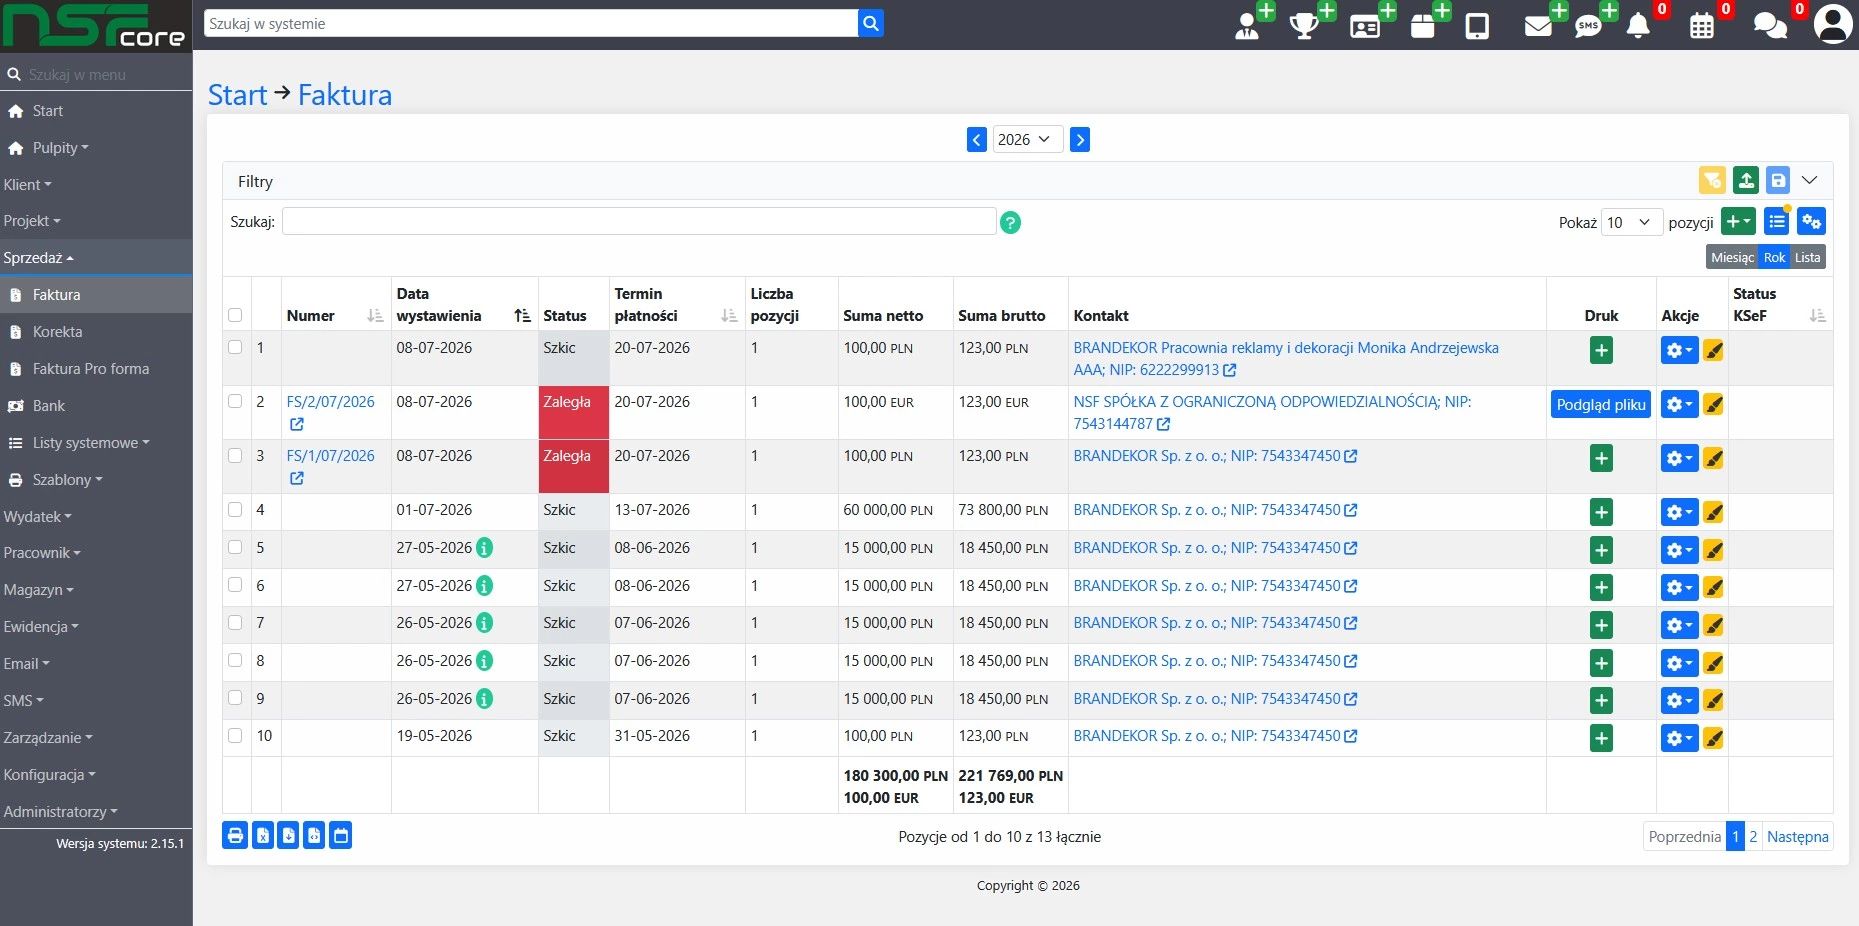Select row 5 checkbox
1859x926 pixels.
click(x=235, y=547)
